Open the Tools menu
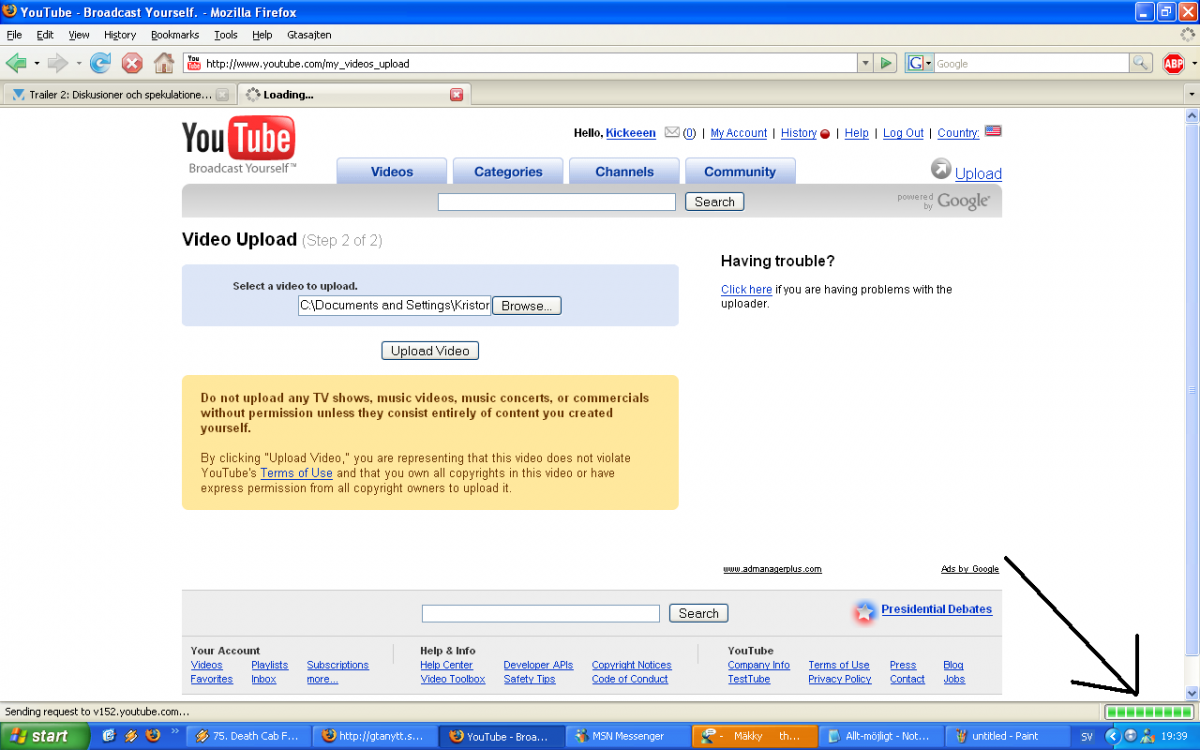The width and height of the screenshot is (1200, 750). (x=225, y=34)
